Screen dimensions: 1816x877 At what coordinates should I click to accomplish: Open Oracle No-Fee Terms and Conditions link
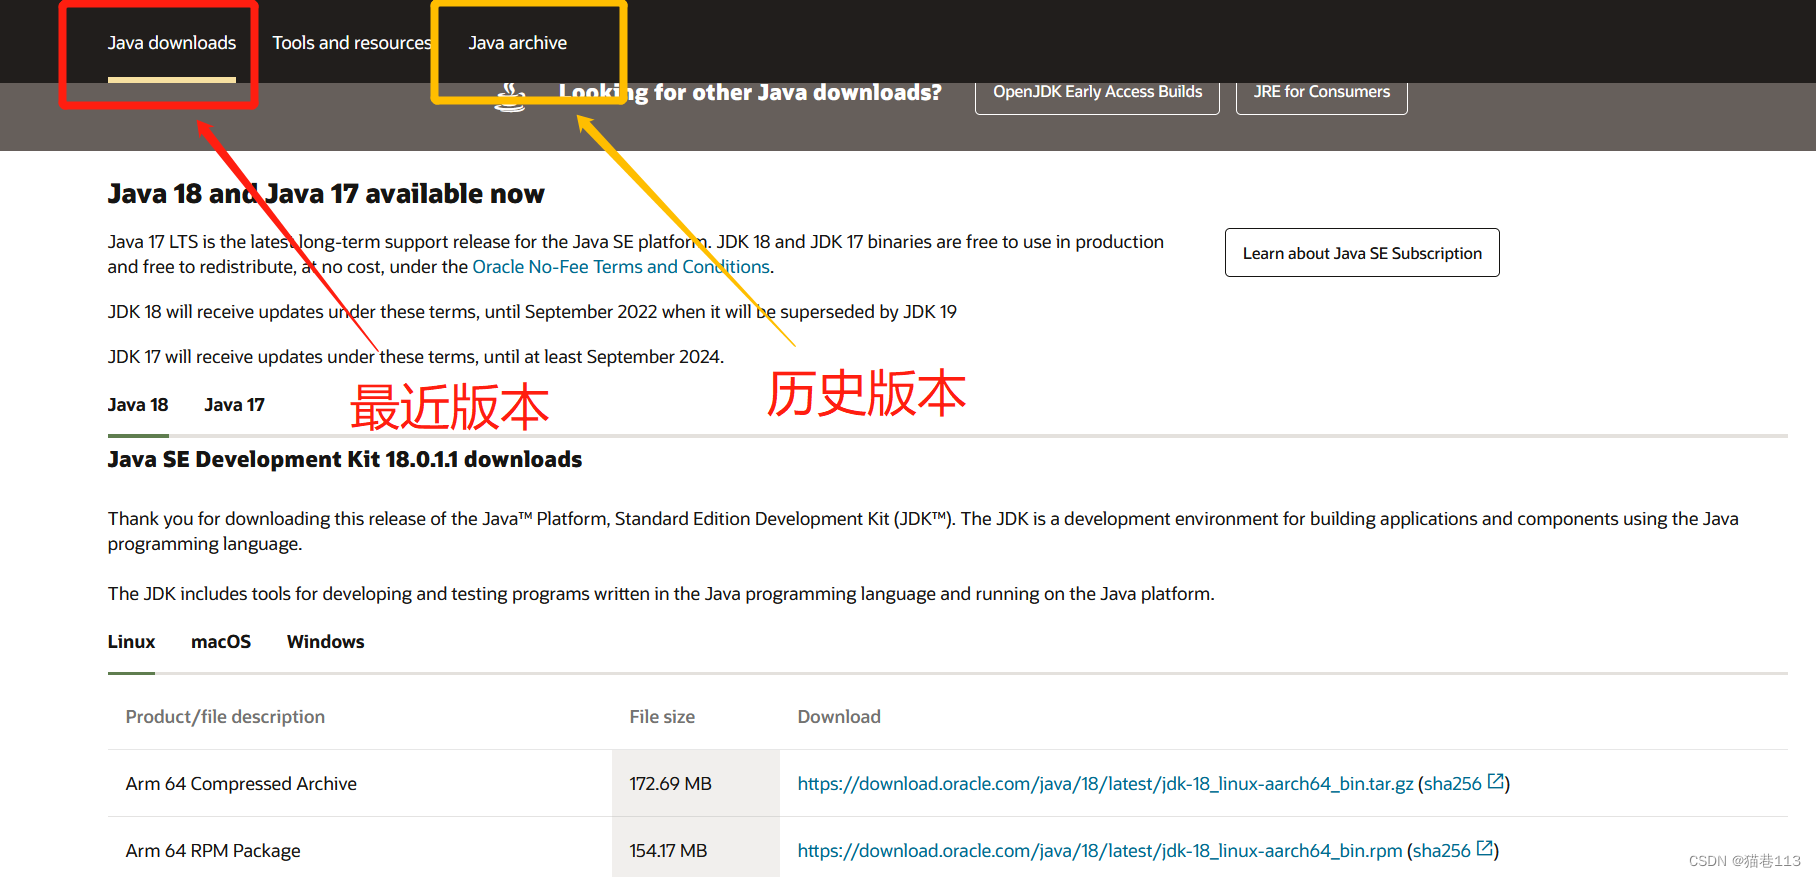point(621,267)
